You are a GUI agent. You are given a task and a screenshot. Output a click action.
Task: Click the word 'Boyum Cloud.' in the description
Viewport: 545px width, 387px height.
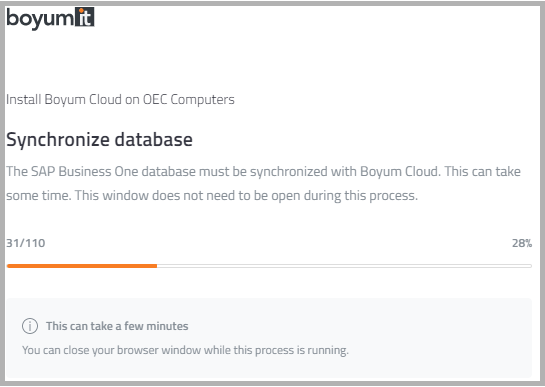click(x=400, y=171)
